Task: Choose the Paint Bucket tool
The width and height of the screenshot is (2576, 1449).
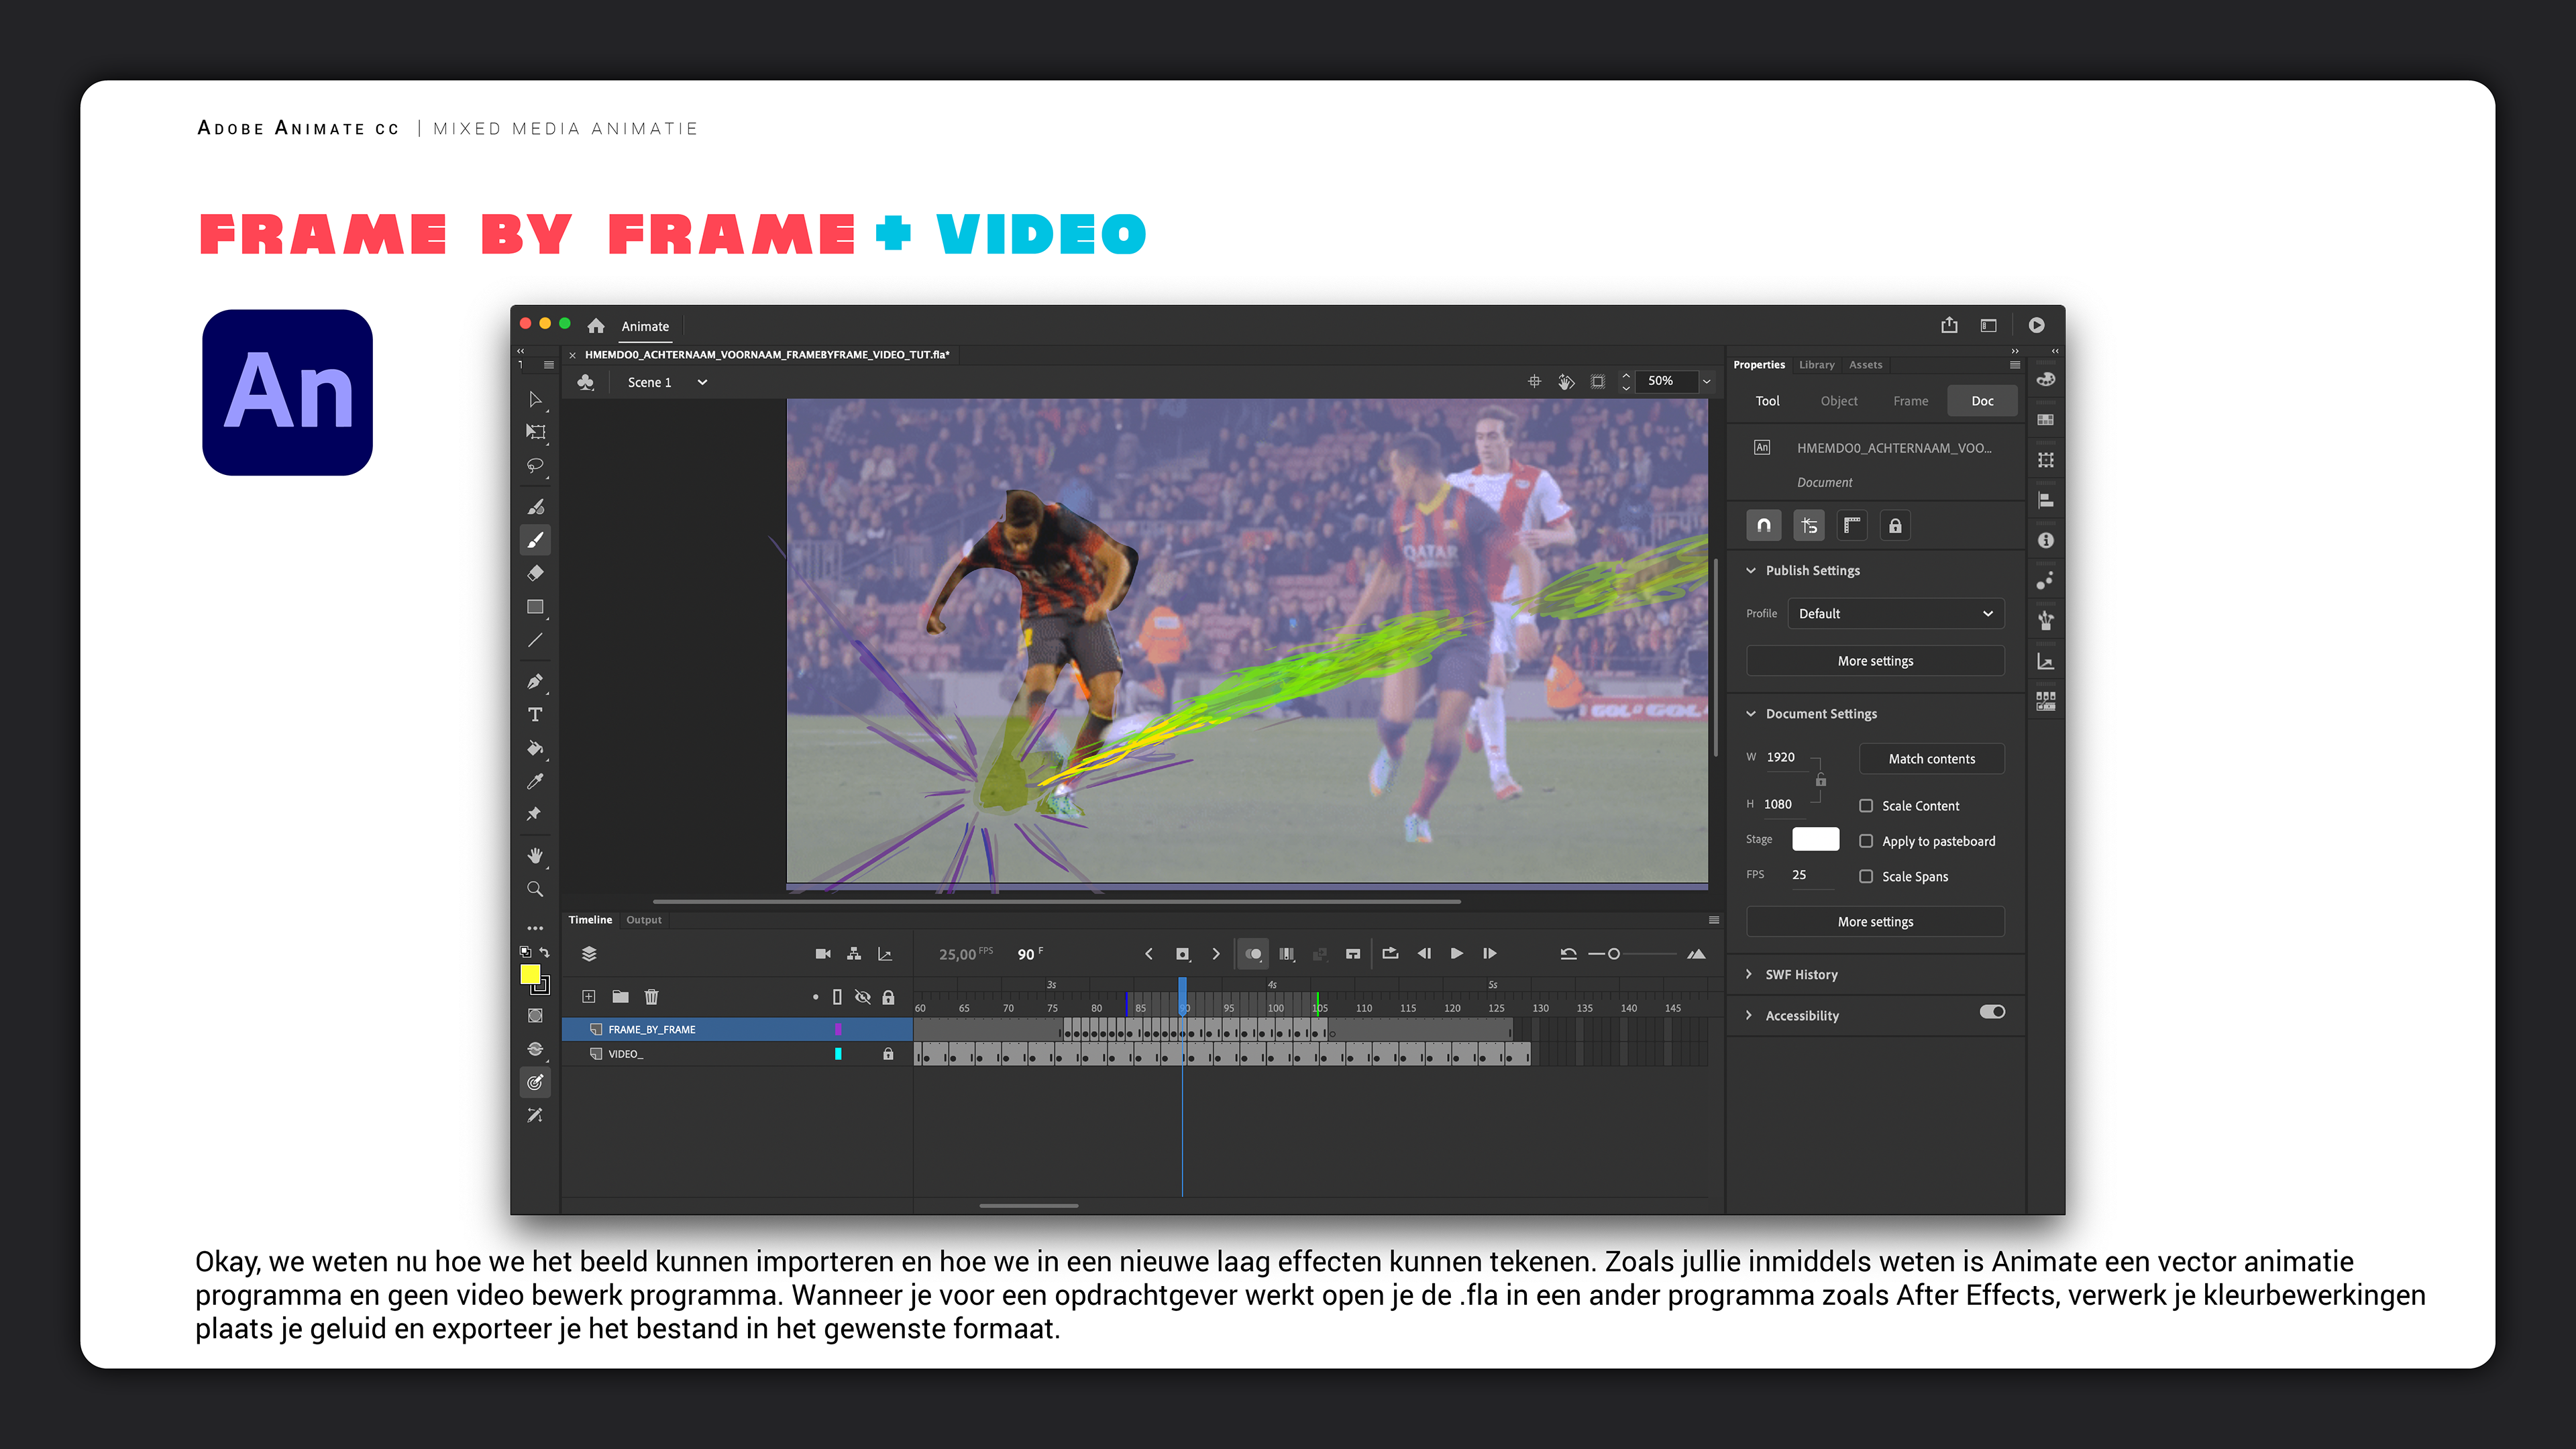Action: pos(535,748)
